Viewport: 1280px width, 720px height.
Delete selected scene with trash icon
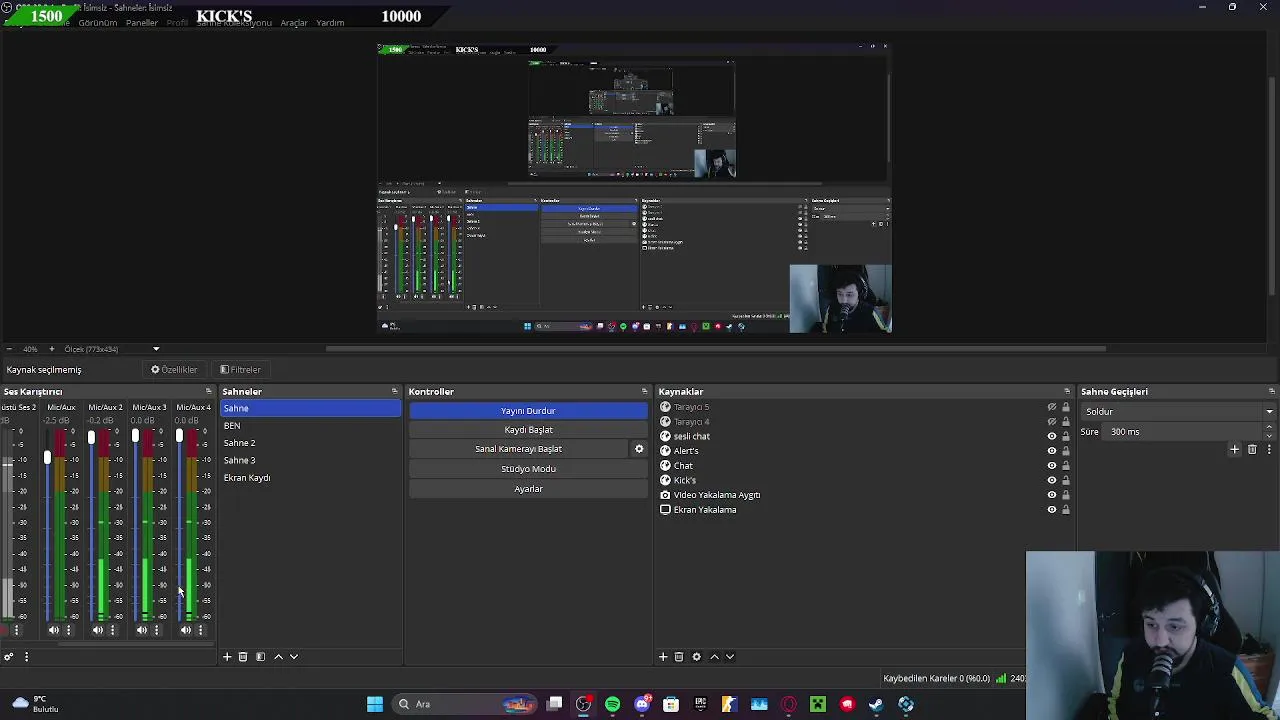coord(243,657)
